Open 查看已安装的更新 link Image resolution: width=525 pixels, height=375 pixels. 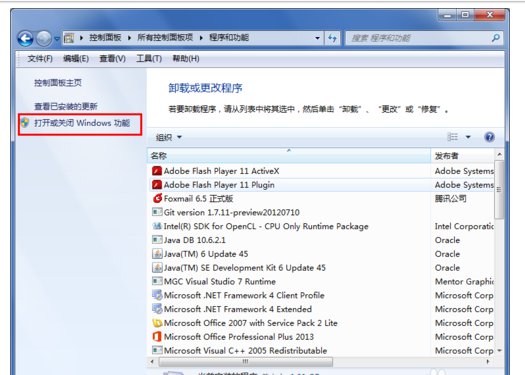point(66,106)
